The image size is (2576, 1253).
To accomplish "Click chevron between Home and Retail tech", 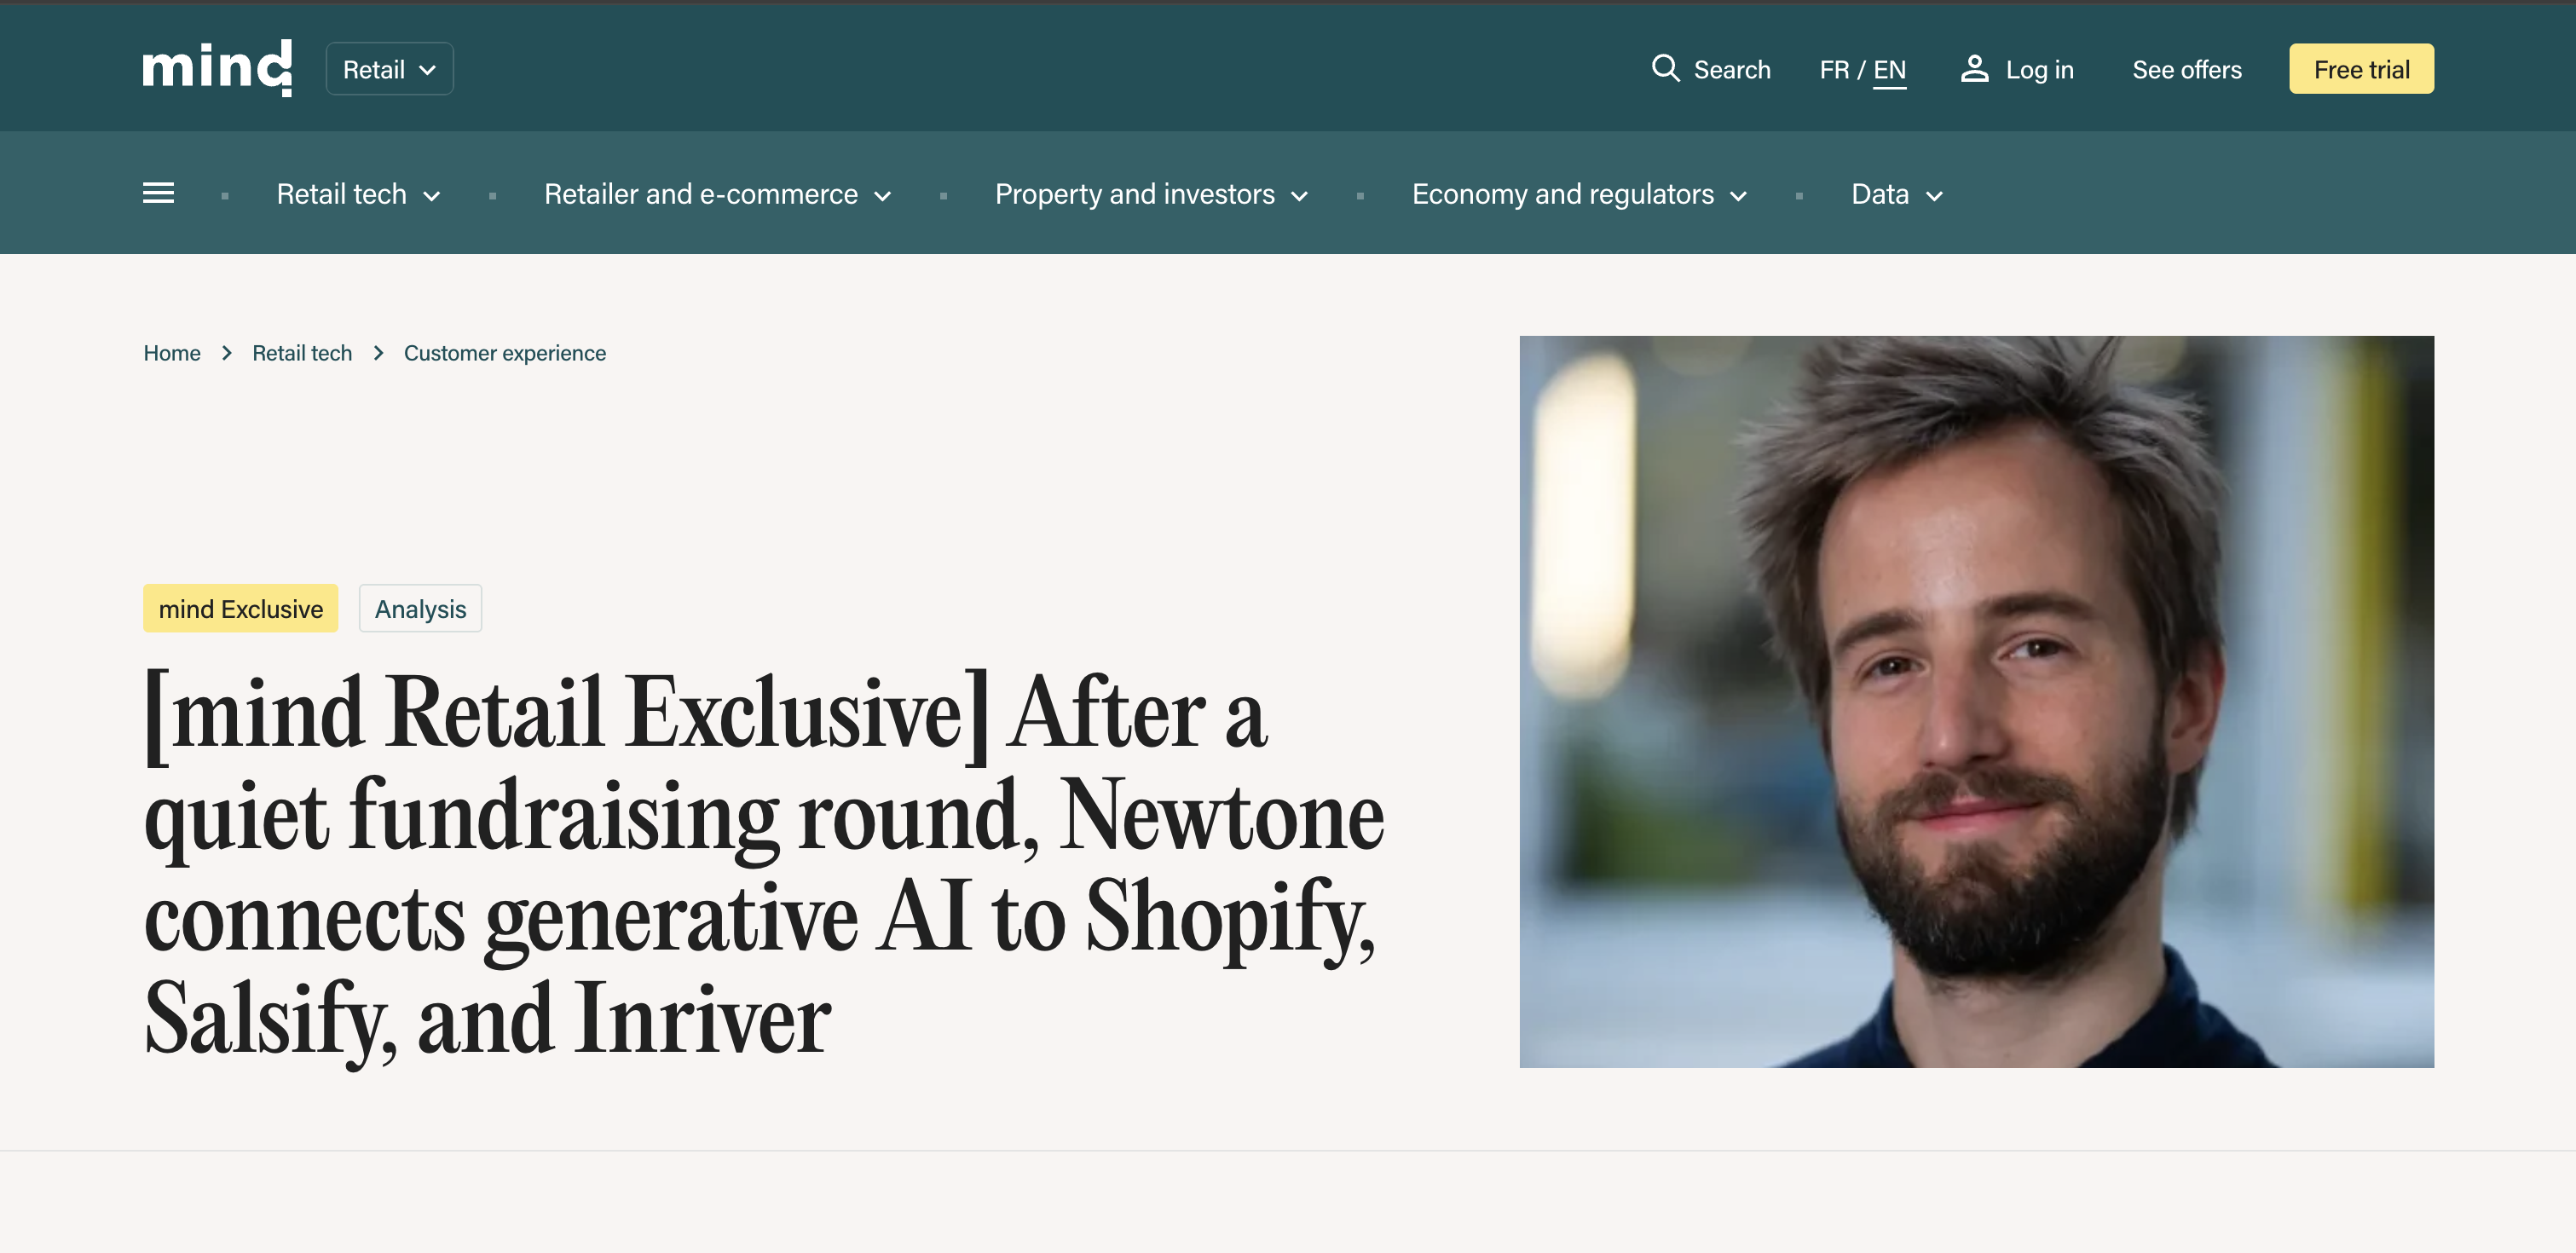I will (227, 353).
